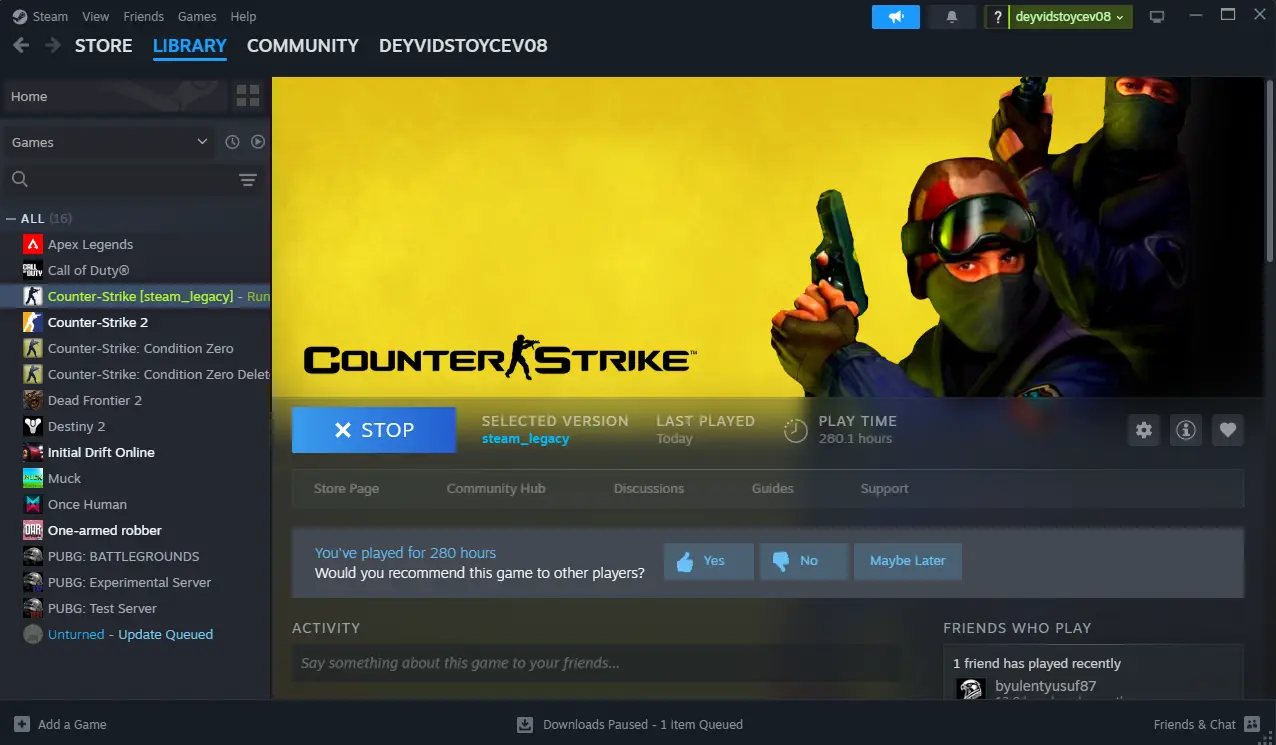Image resolution: width=1276 pixels, height=745 pixels.
Task: Open the Games menu
Action: point(197,16)
